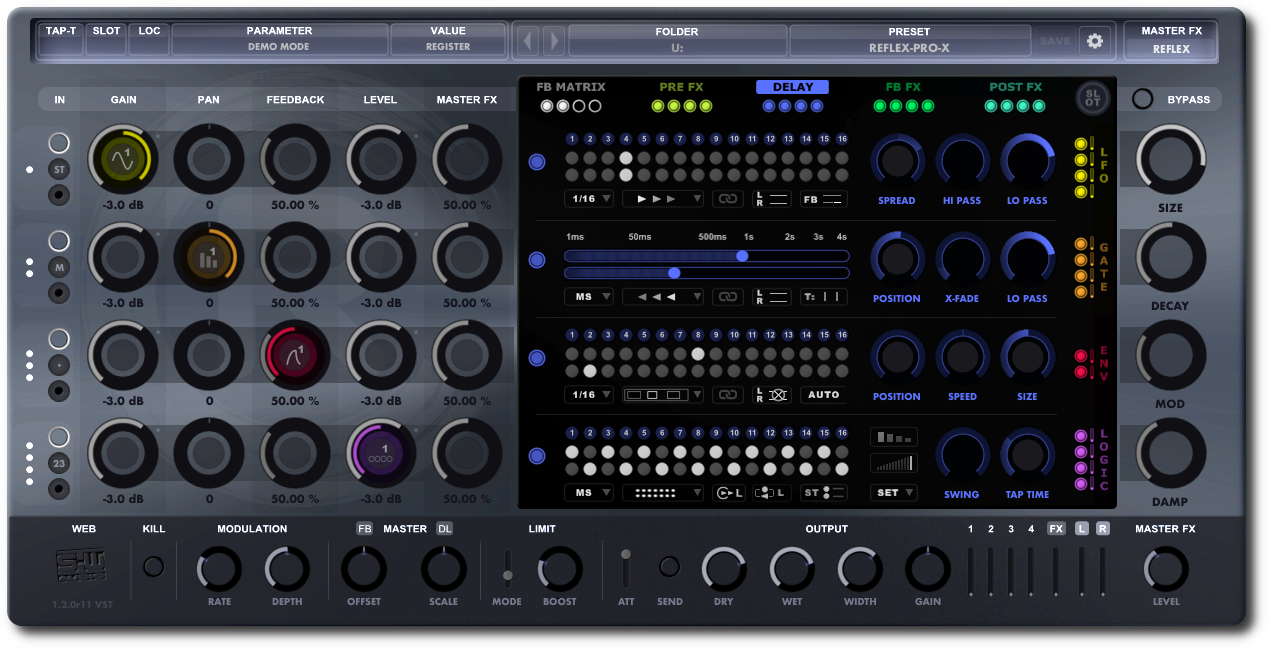This screenshot has height=649, width=1269.
Task: Click the crossed L/R icon left of AUTO
Action: 772,395
